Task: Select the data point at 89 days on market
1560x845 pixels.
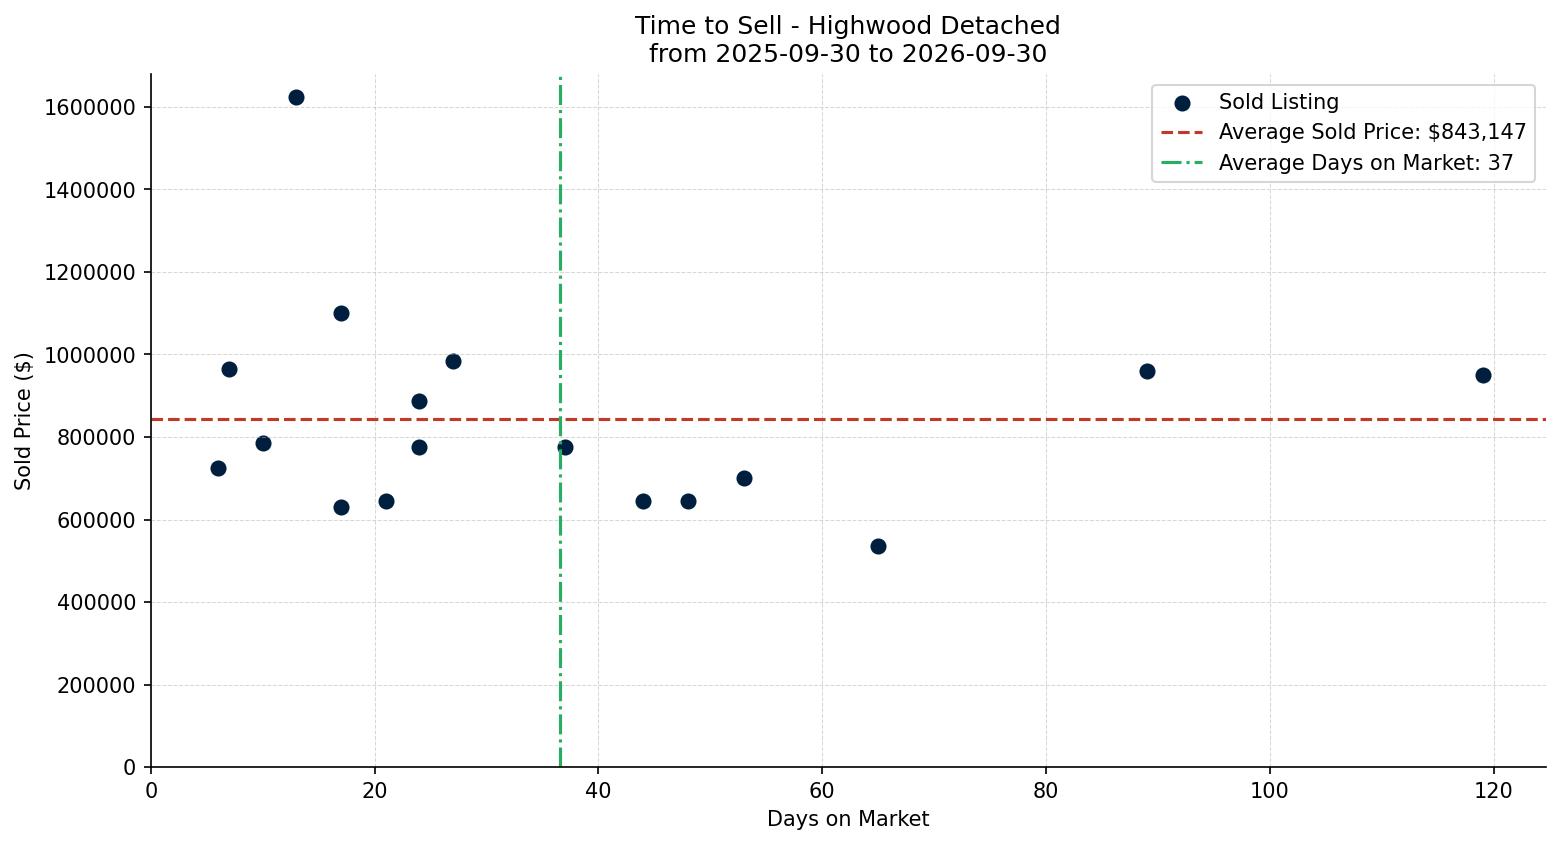Action: pos(1147,371)
